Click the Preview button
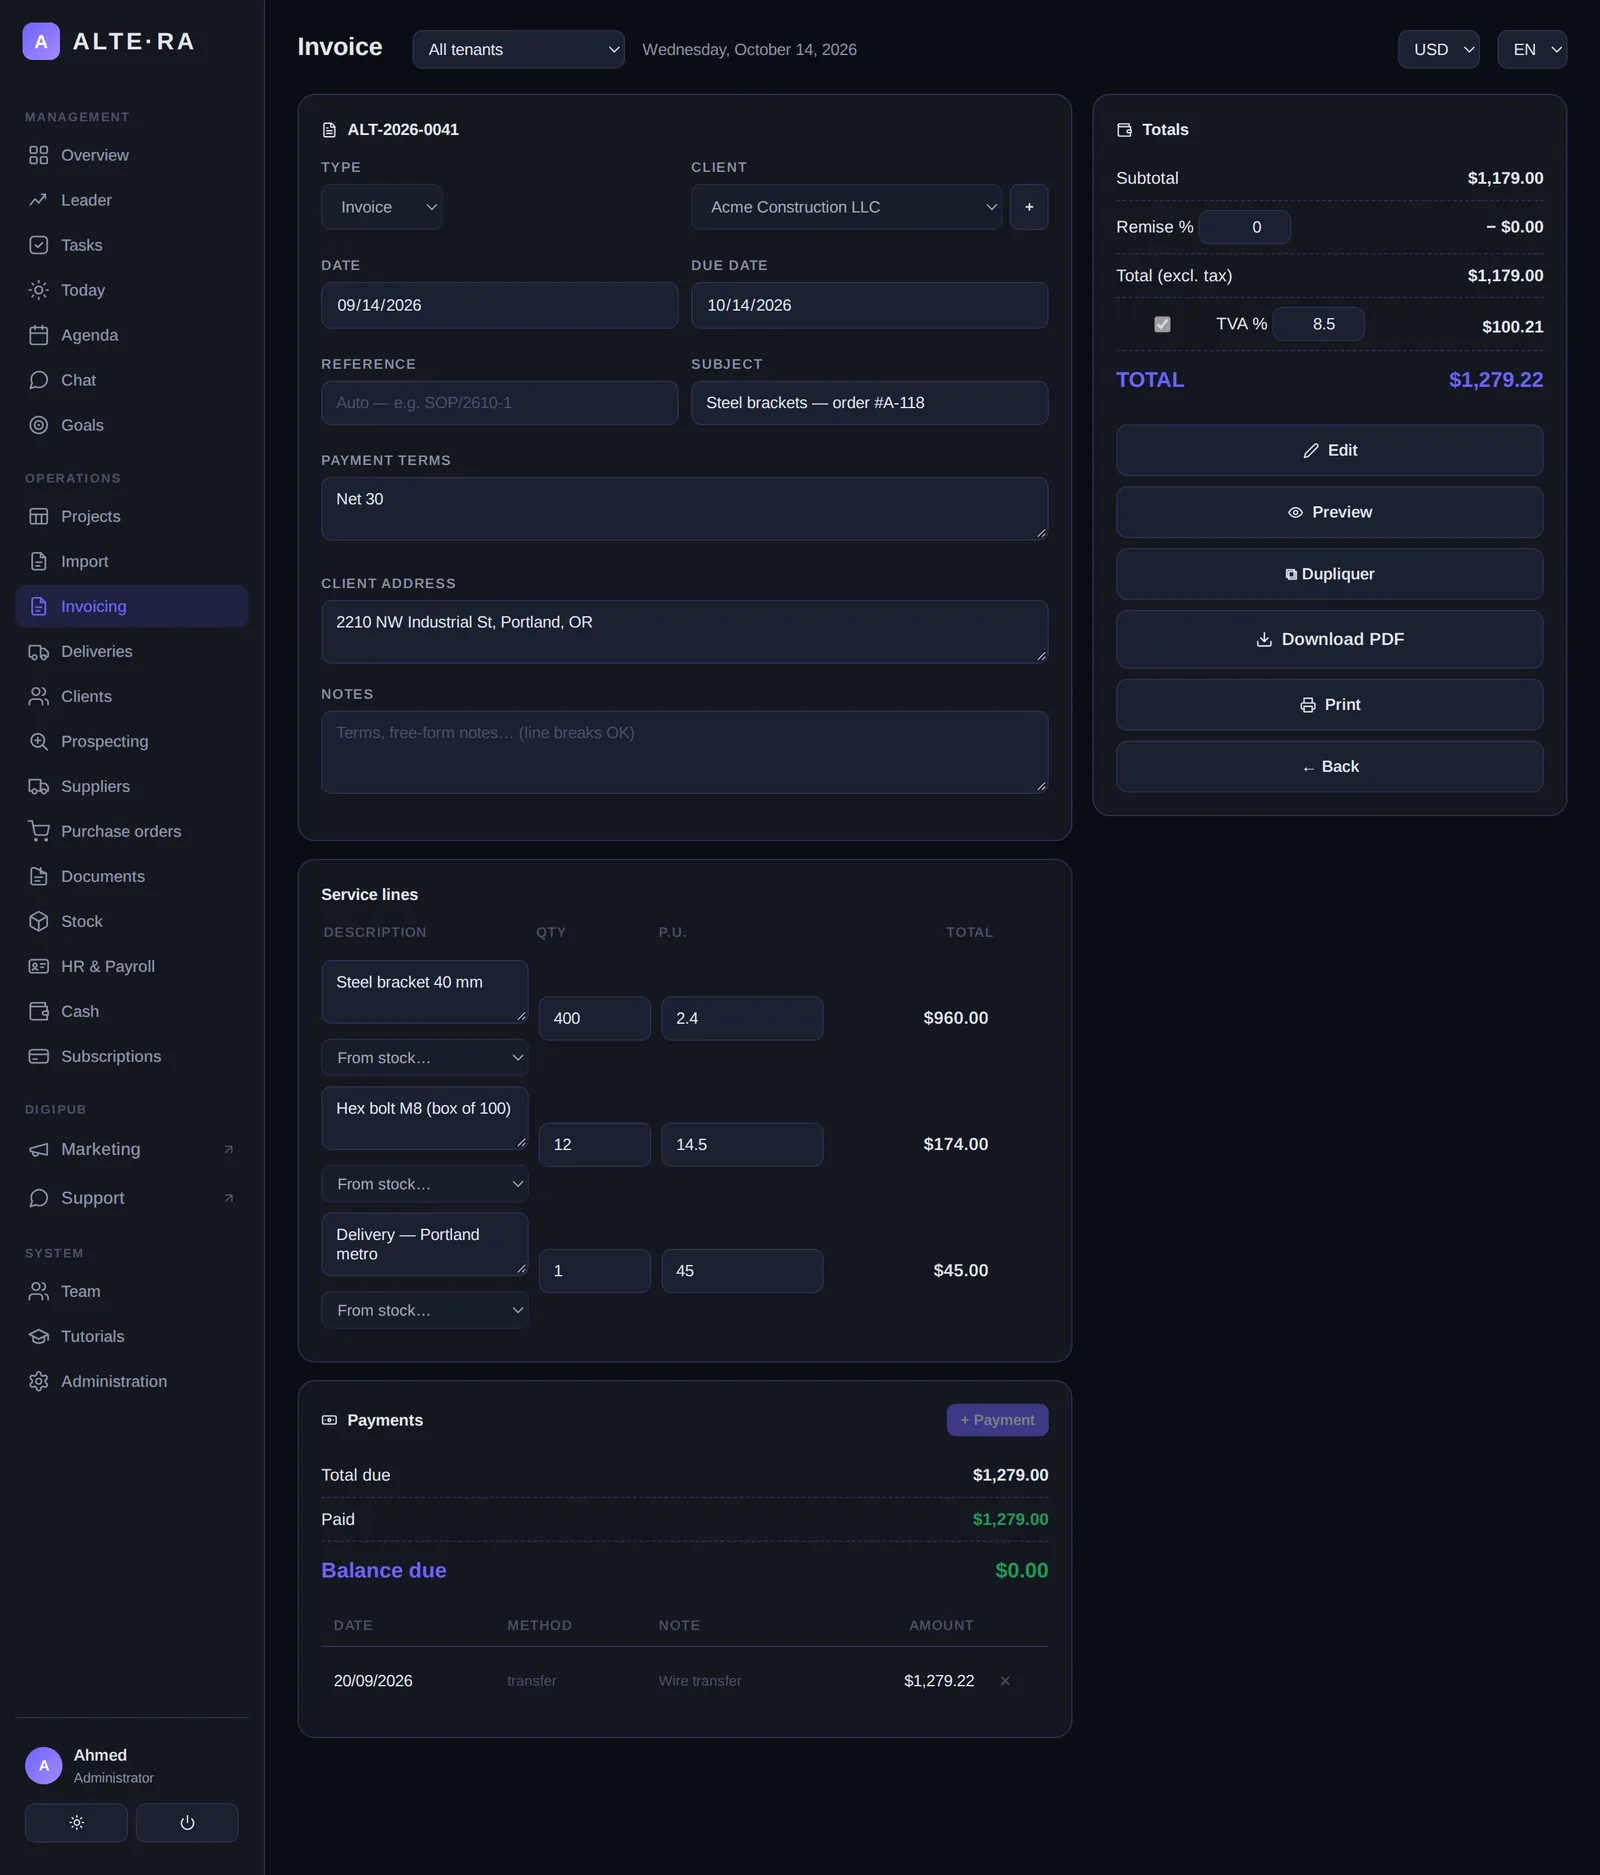 1329,512
